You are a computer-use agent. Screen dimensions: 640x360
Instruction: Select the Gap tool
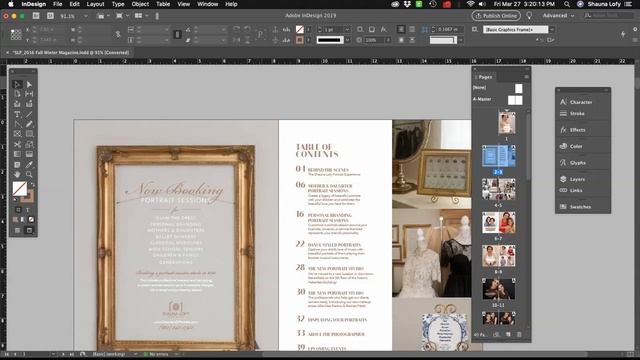point(29,94)
